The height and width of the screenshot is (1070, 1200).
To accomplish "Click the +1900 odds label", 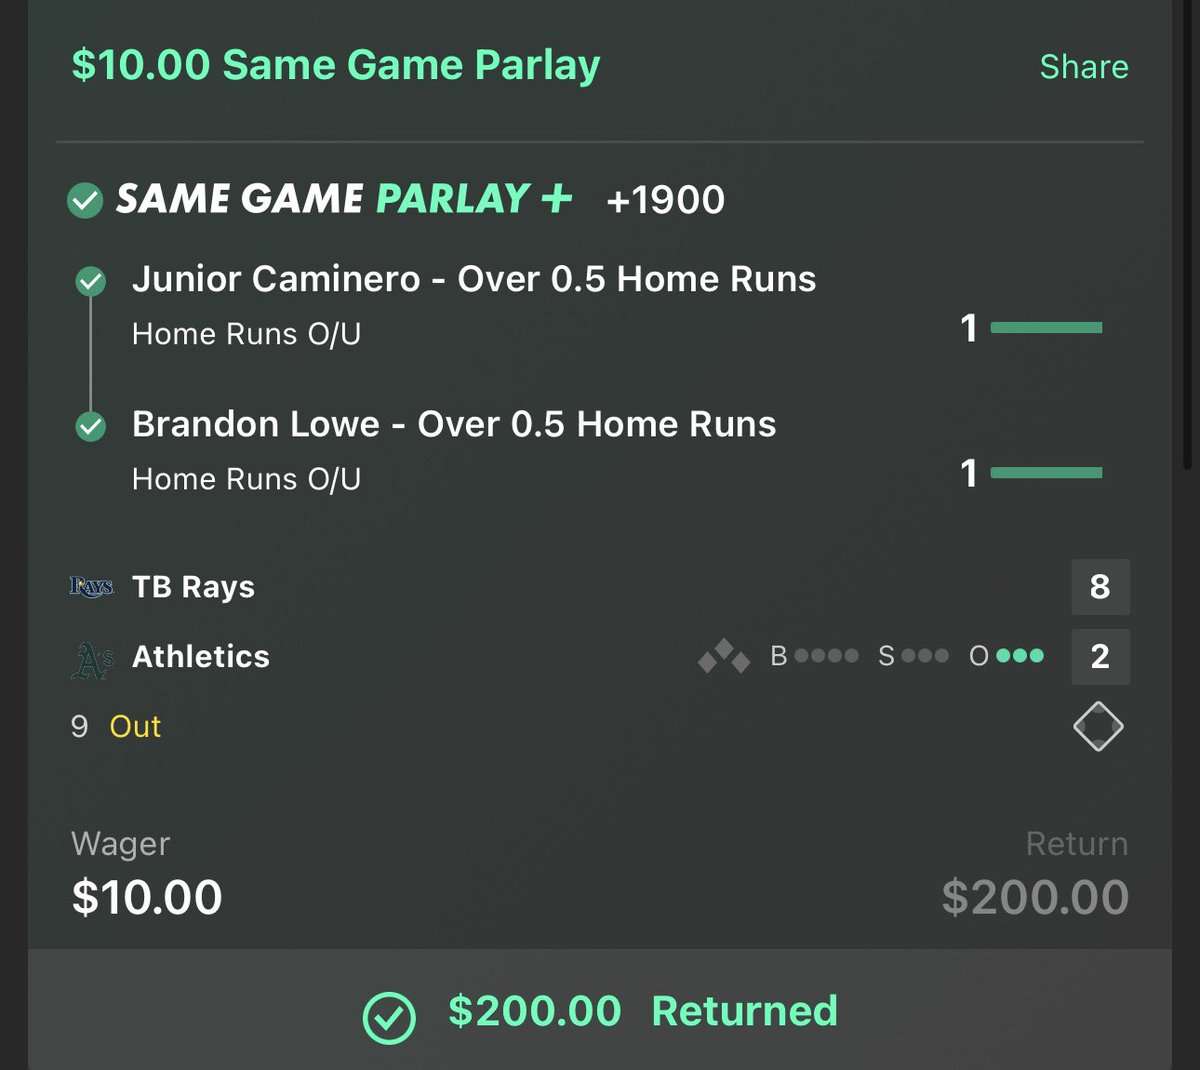I will click(x=665, y=200).
